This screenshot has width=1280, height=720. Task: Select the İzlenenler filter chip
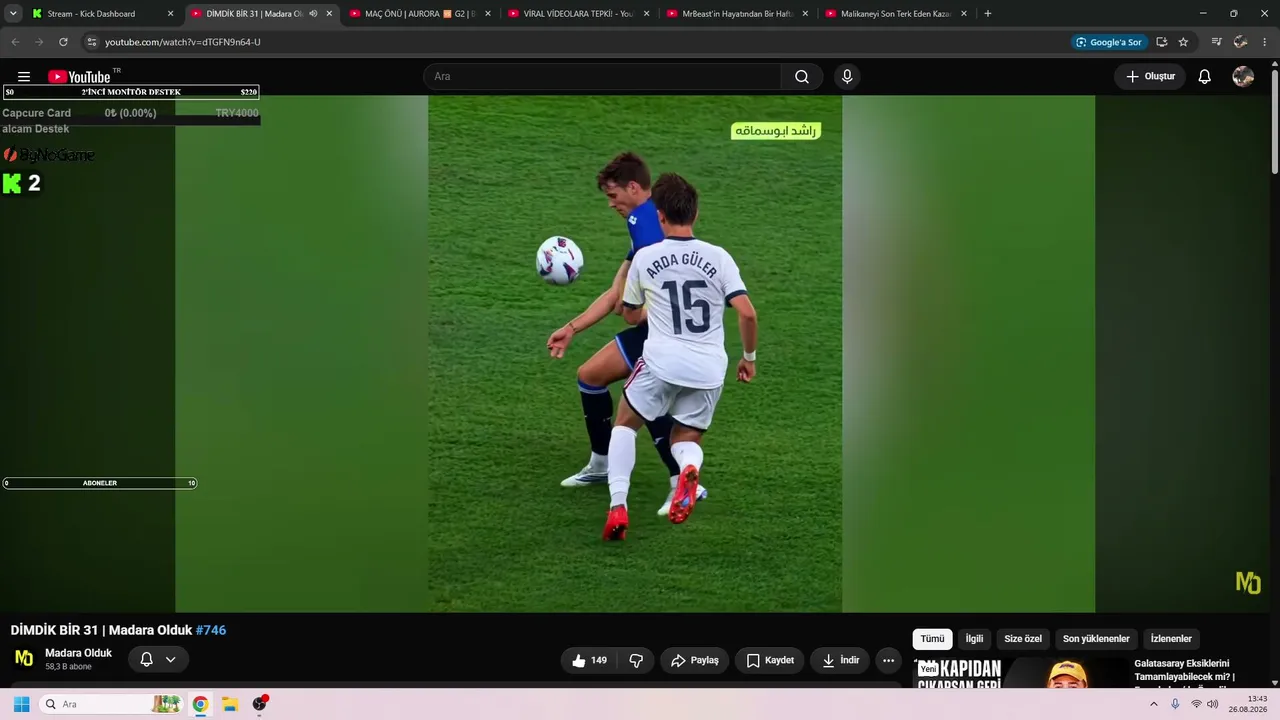pos(1171,639)
